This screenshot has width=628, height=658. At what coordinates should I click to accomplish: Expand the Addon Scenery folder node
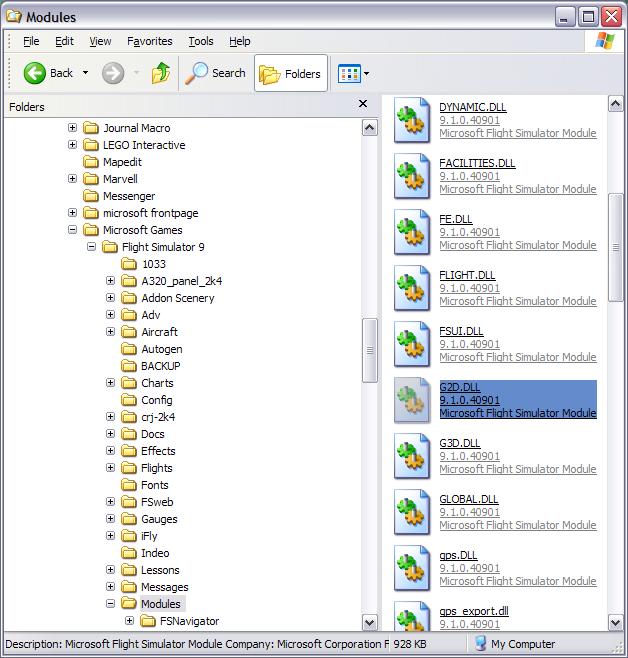[110, 298]
